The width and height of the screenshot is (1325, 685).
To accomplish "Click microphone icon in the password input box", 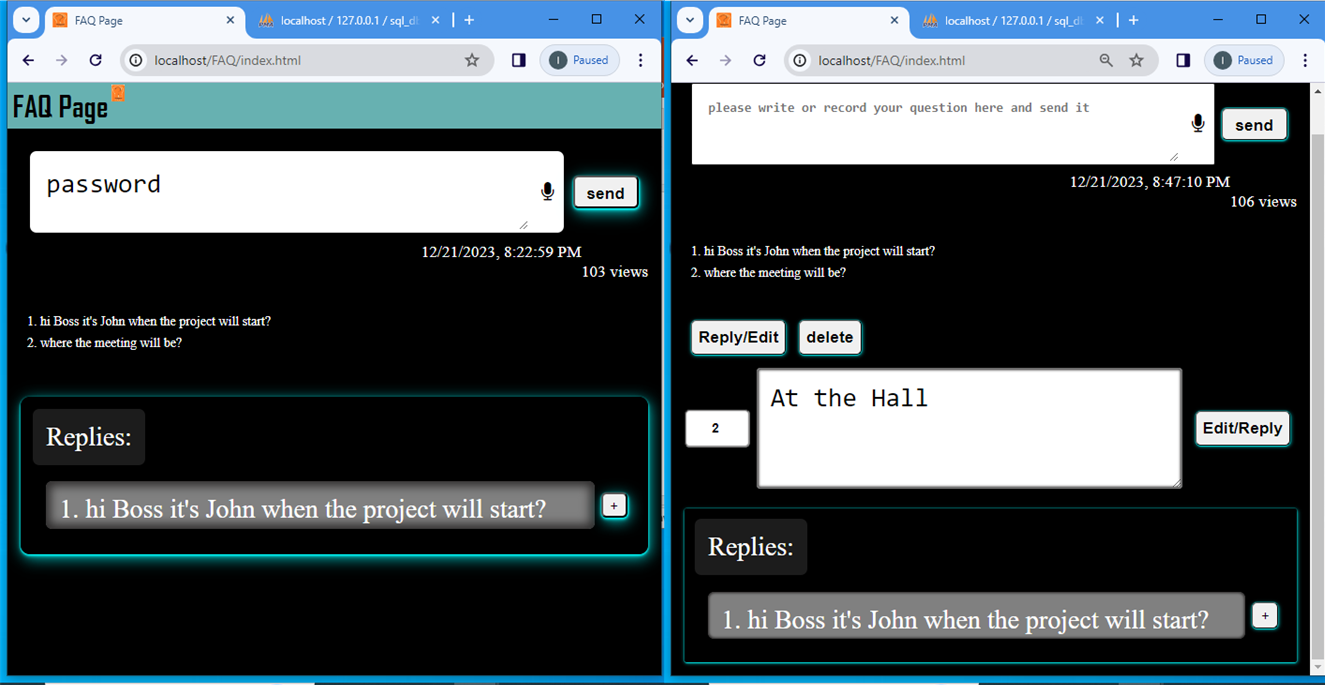I will pyautogui.click(x=547, y=192).
